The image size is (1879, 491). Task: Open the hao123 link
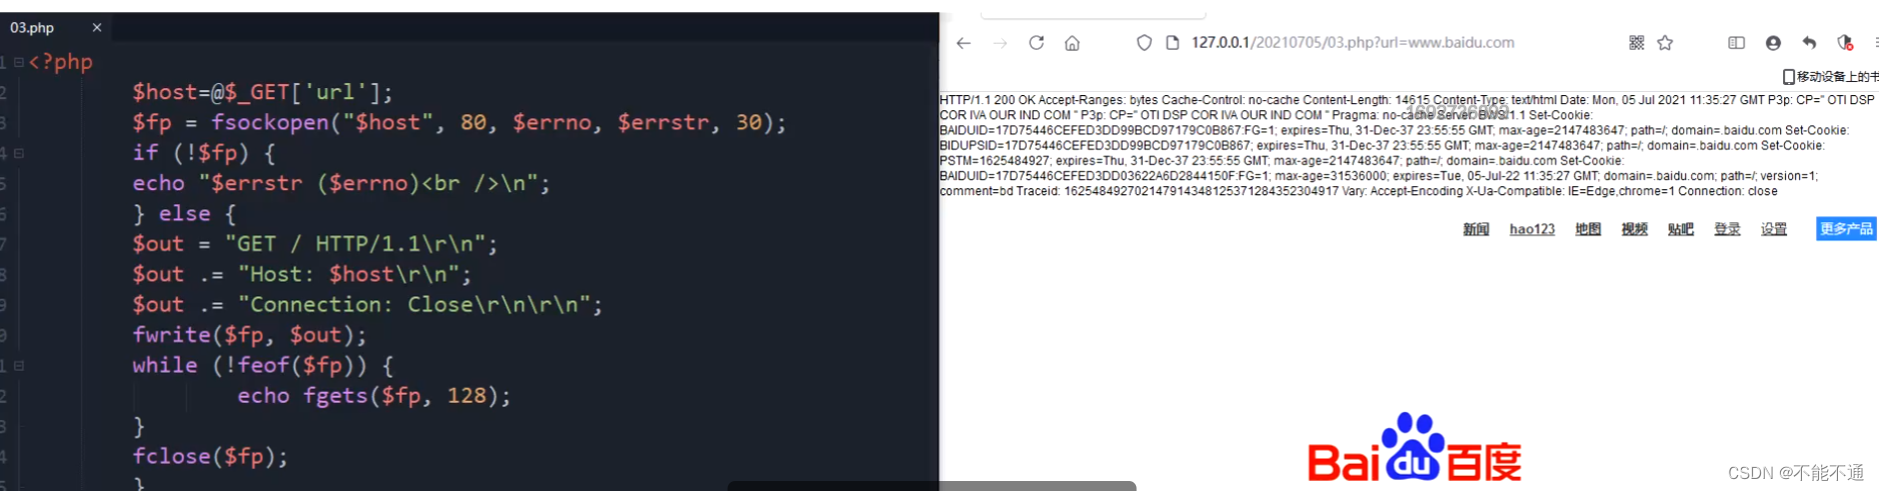(x=1532, y=229)
